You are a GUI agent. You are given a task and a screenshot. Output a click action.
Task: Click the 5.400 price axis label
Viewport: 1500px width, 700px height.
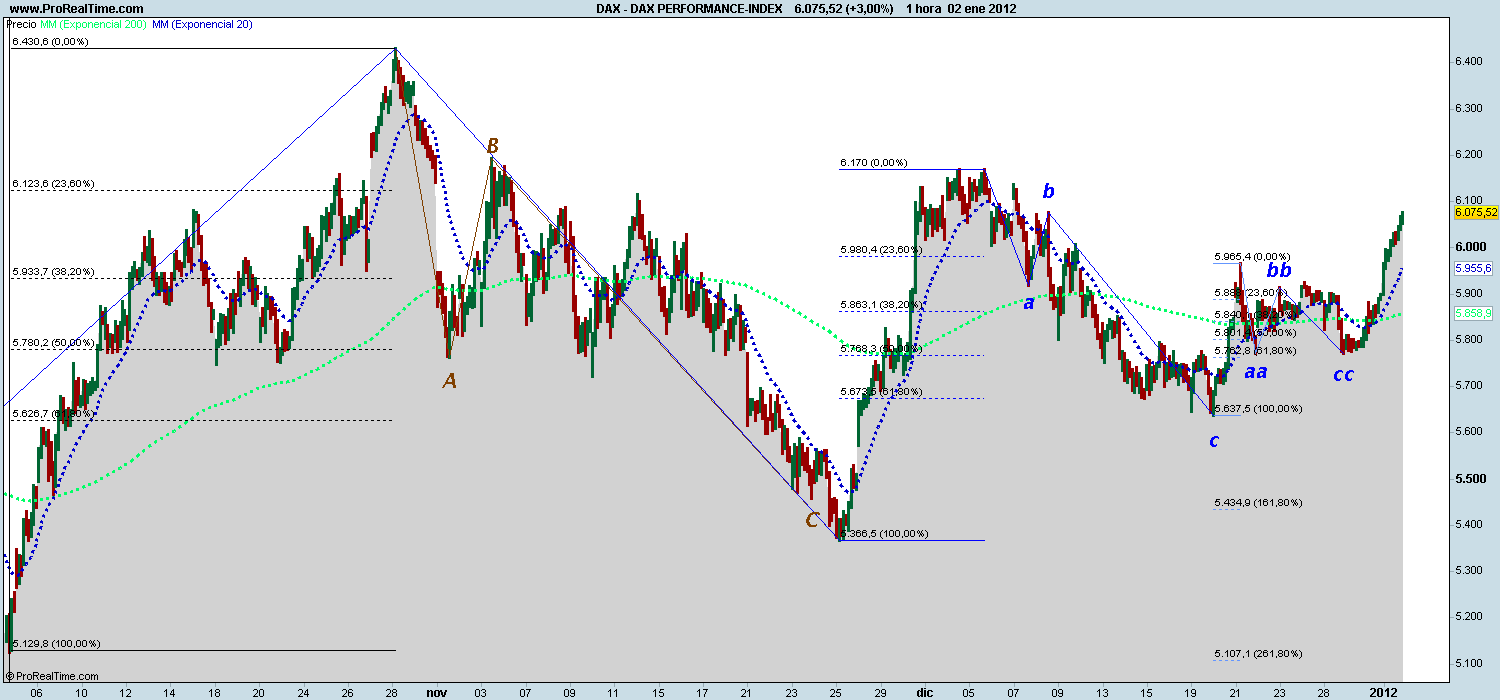tap(1468, 525)
